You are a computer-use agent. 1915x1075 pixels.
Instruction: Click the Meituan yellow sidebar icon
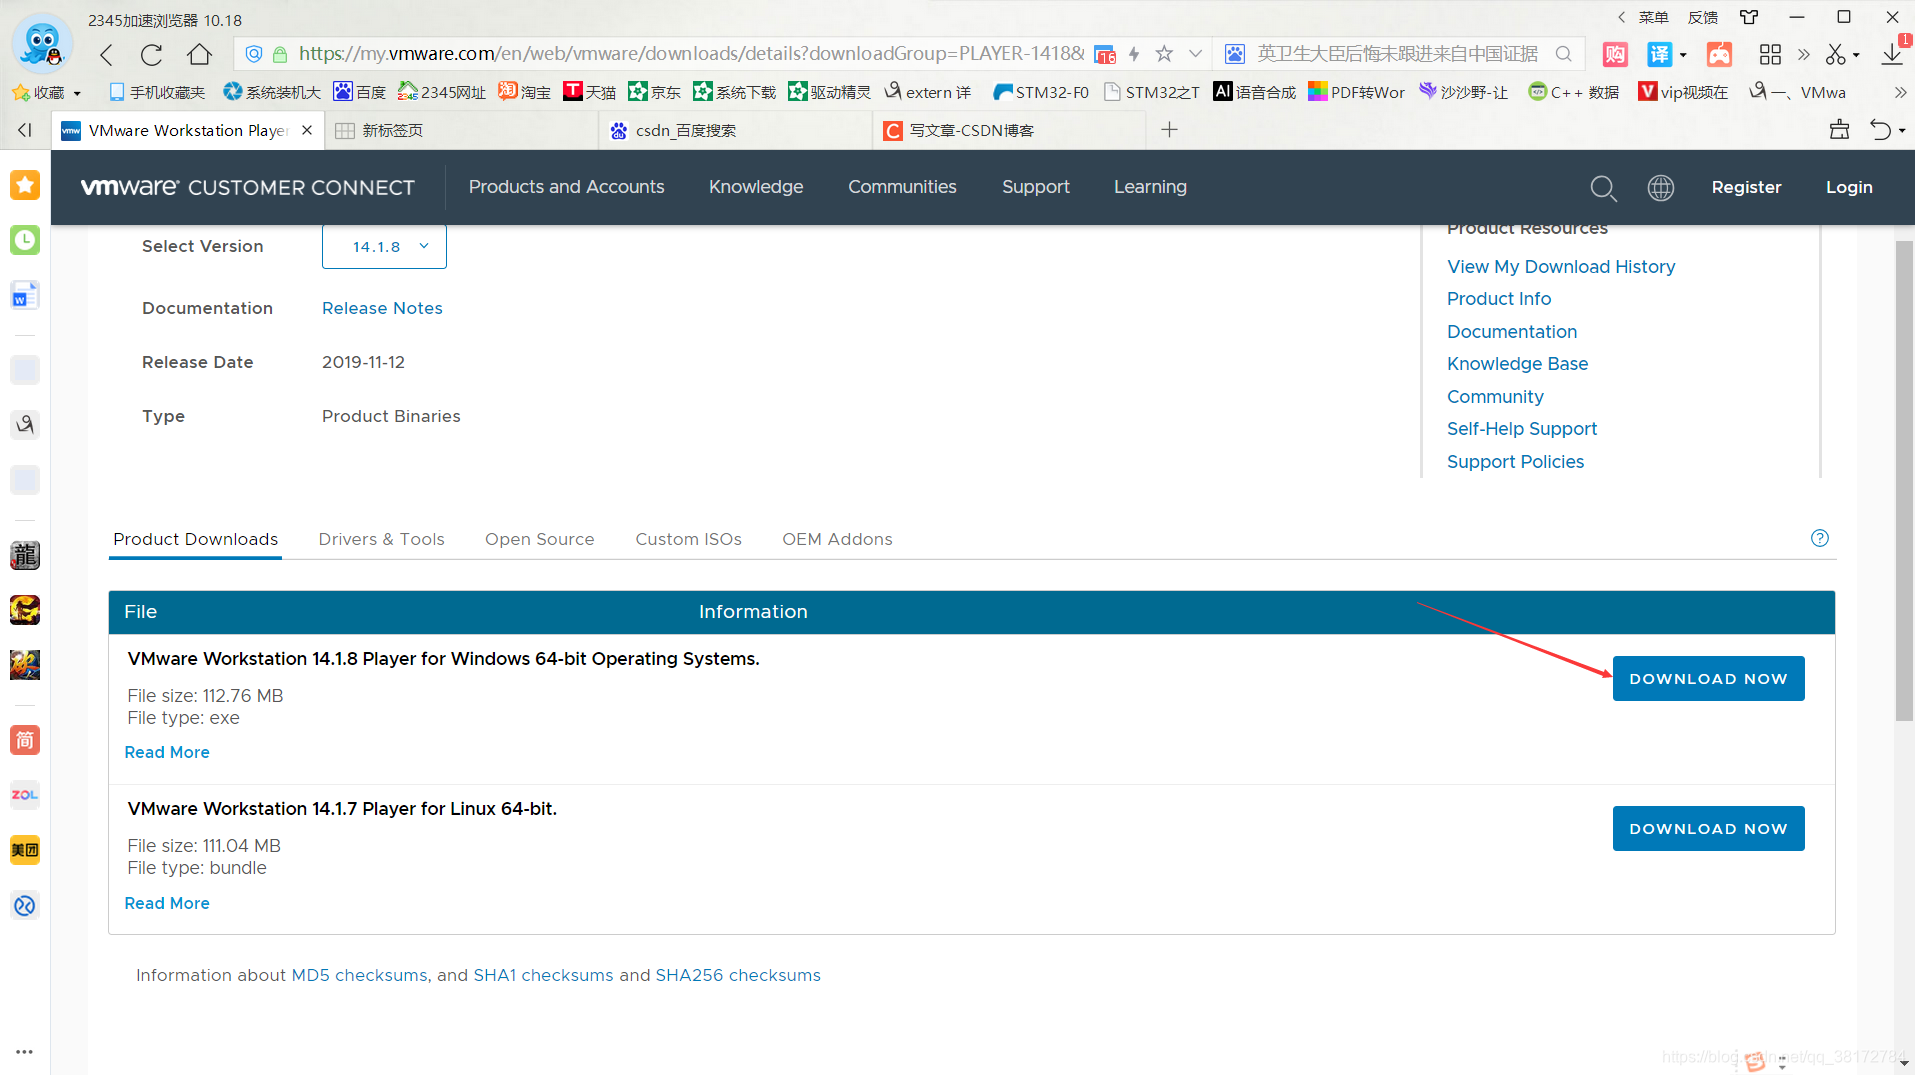25,850
